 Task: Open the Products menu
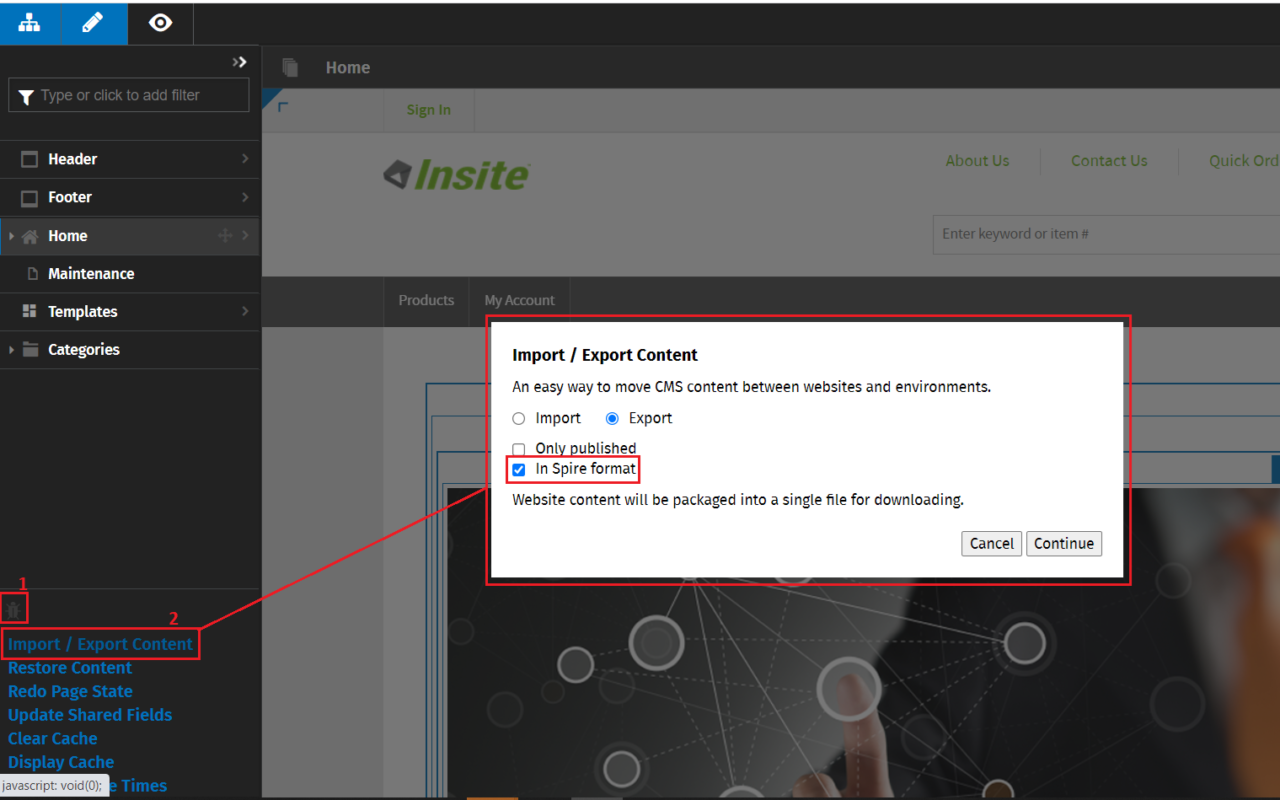tap(426, 300)
